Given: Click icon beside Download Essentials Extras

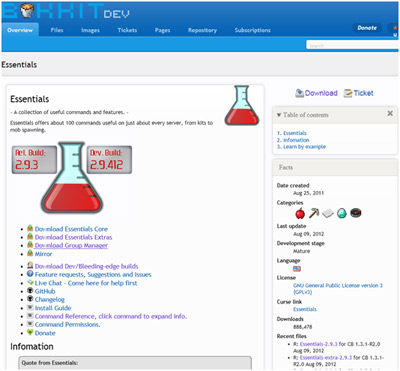Looking at the screenshot, I should click(x=30, y=237).
